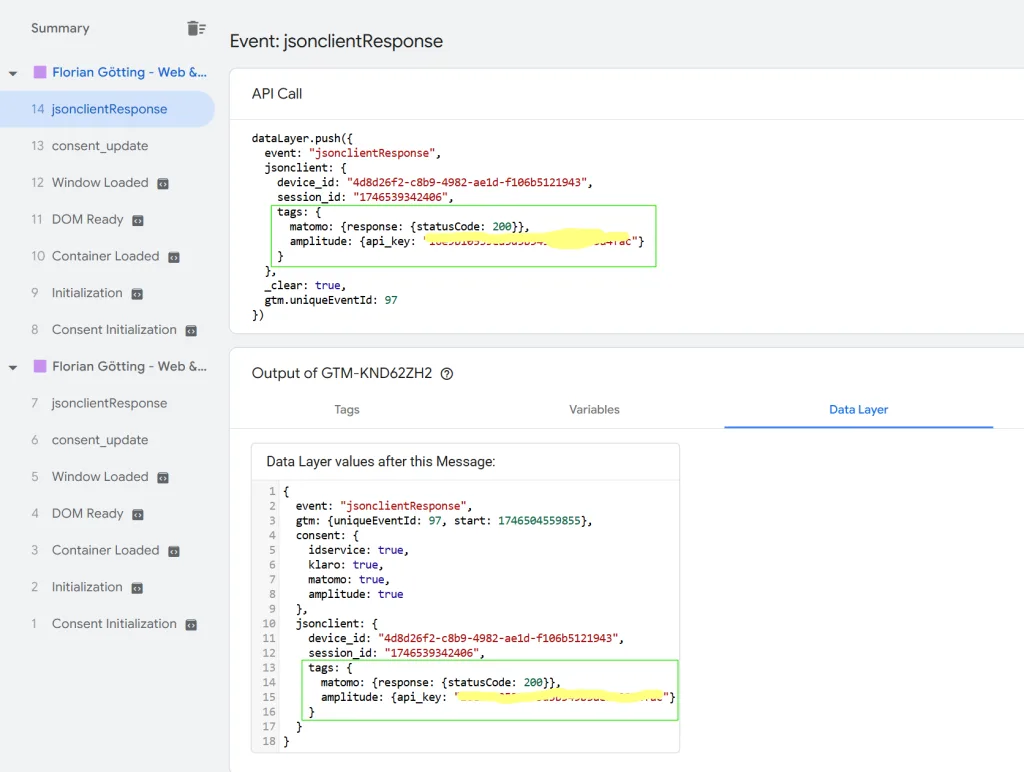
Task: Click '_clear: true' line in API Call
Action: pyautogui.click(x=304, y=285)
